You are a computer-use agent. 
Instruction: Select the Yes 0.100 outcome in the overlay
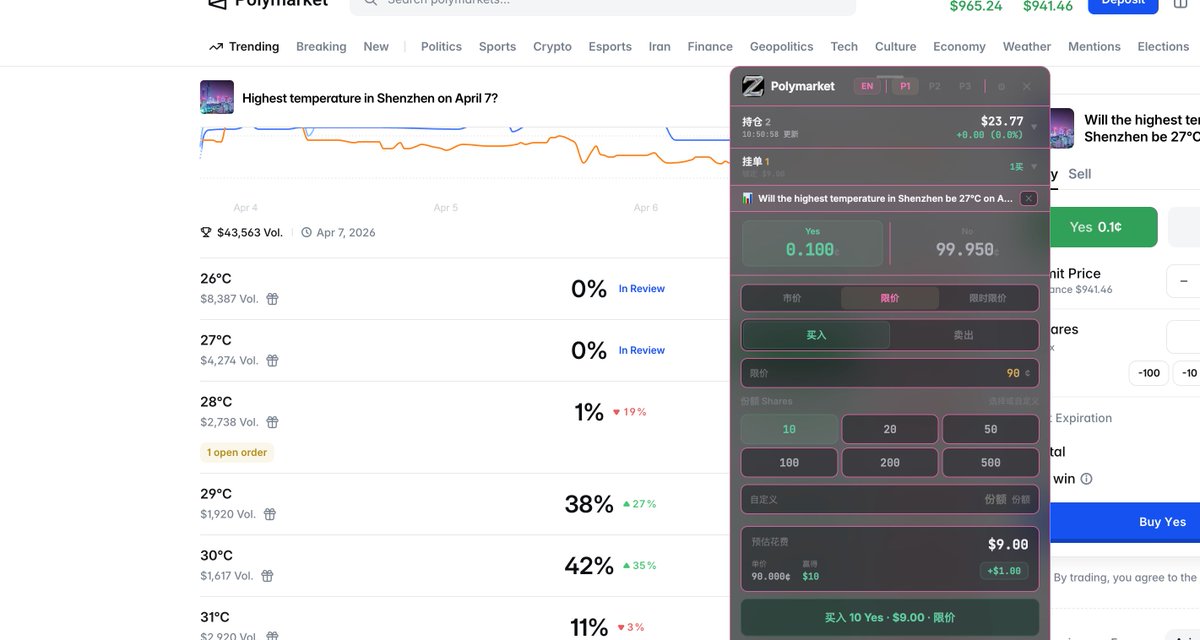[x=812, y=243]
